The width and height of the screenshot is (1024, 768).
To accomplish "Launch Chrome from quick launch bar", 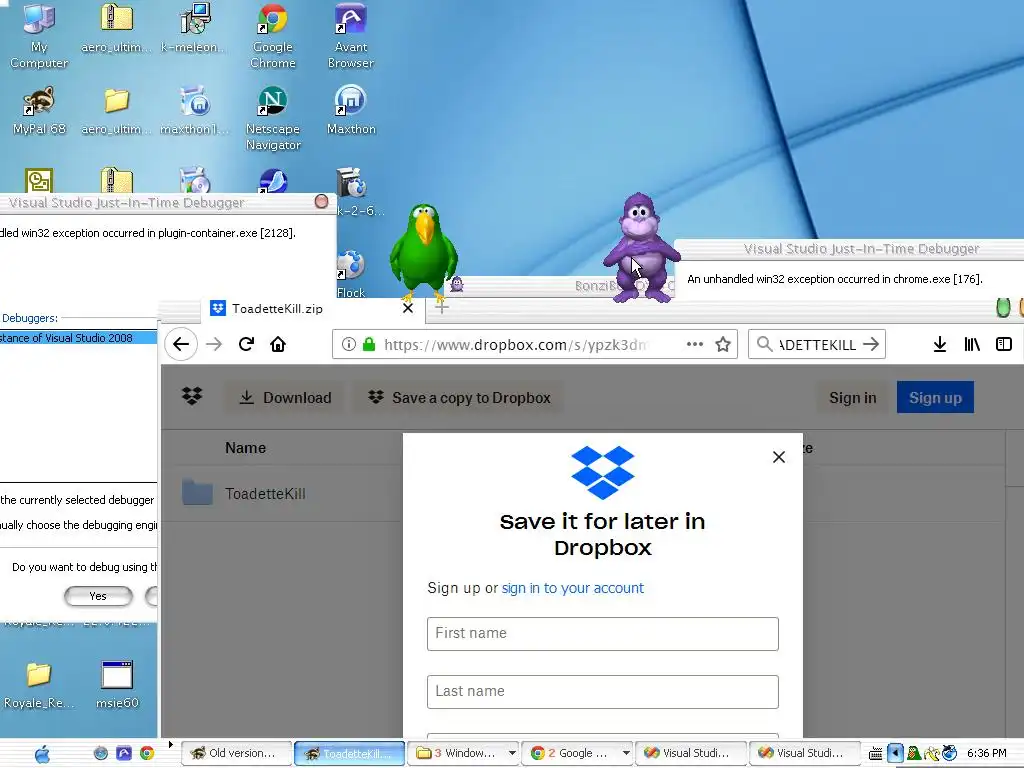I will coord(147,753).
